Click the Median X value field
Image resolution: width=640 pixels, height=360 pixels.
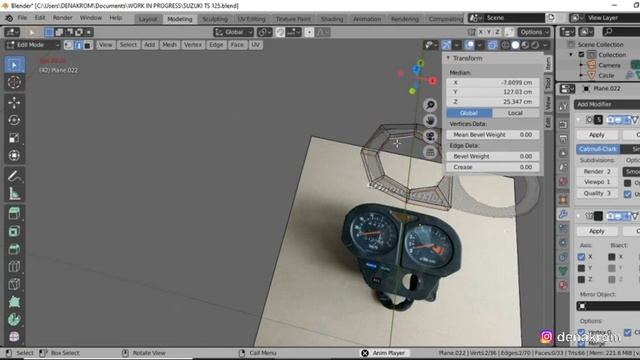click(493, 82)
